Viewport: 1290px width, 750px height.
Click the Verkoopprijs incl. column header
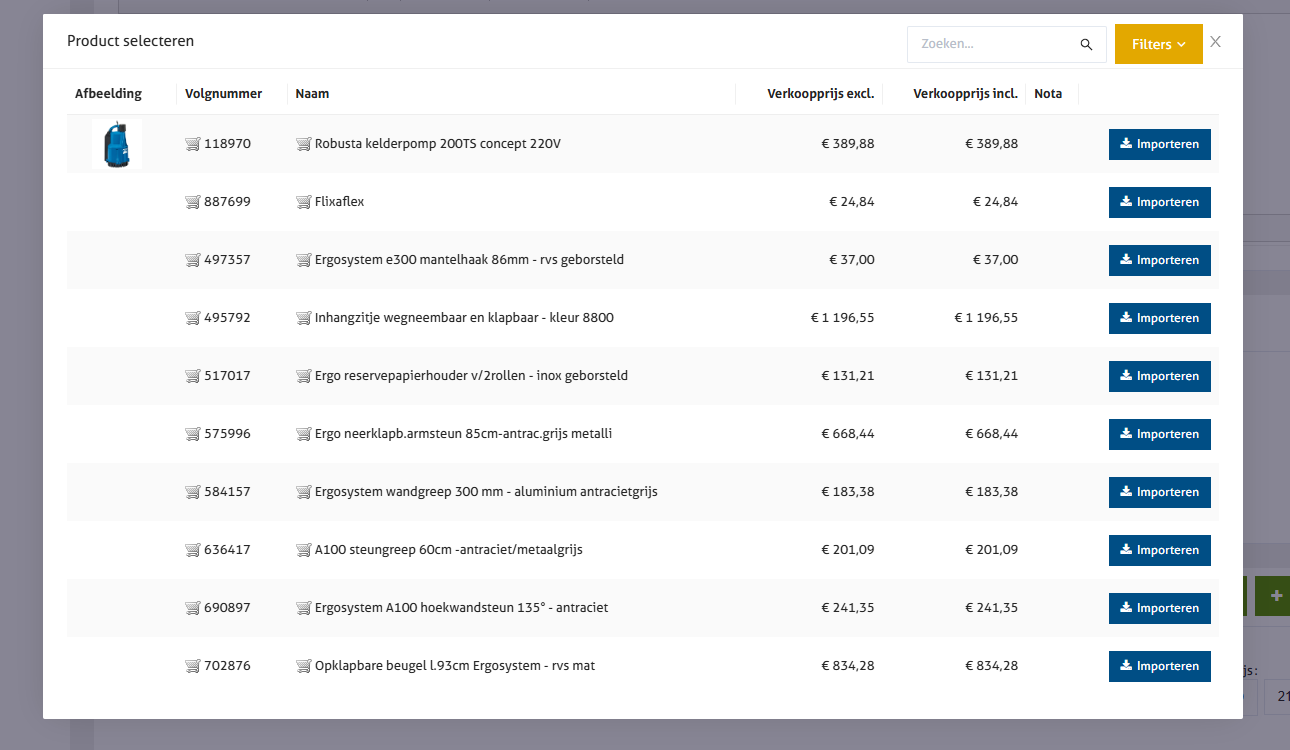pos(965,94)
